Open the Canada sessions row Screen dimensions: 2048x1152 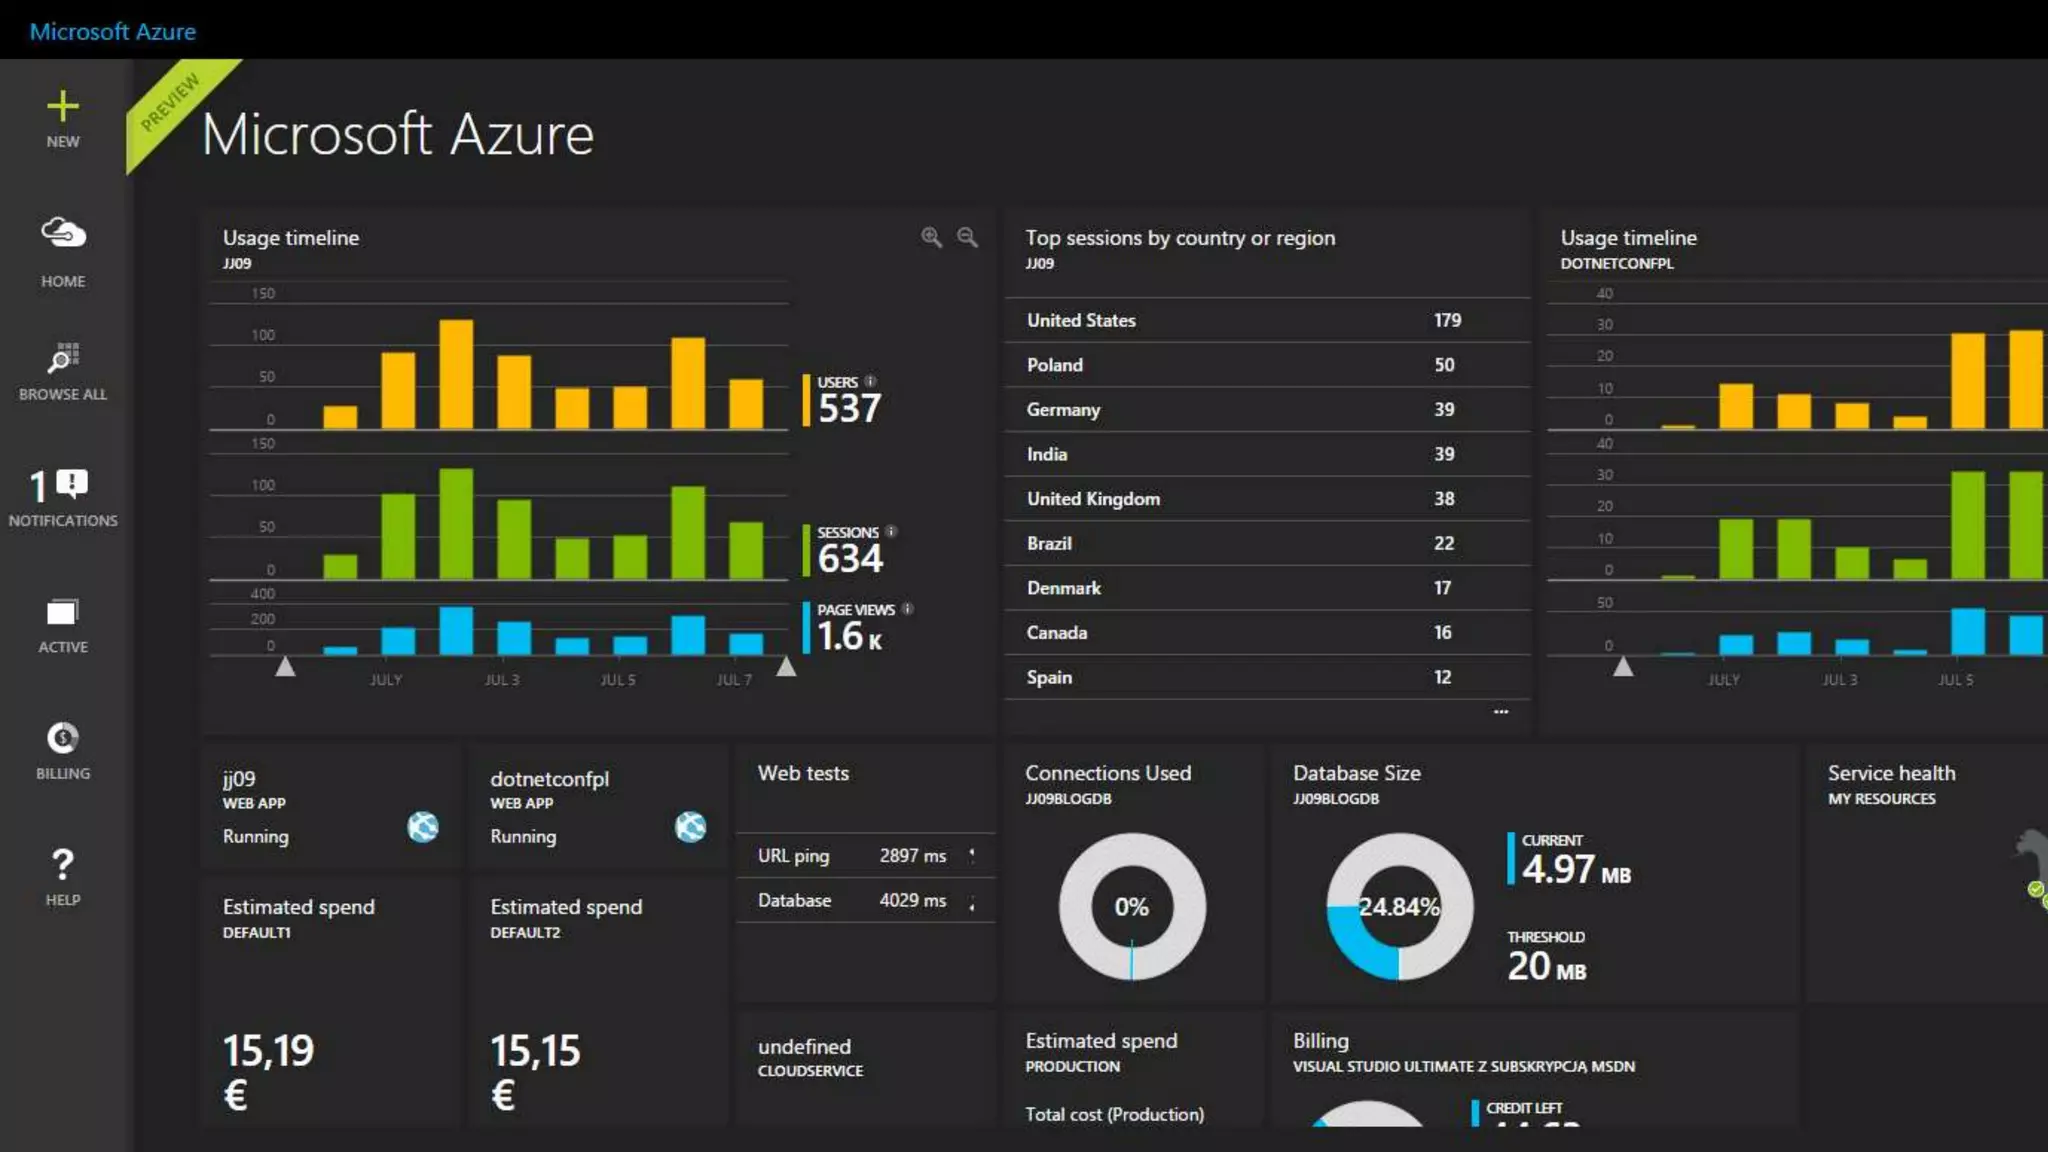click(x=1267, y=632)
